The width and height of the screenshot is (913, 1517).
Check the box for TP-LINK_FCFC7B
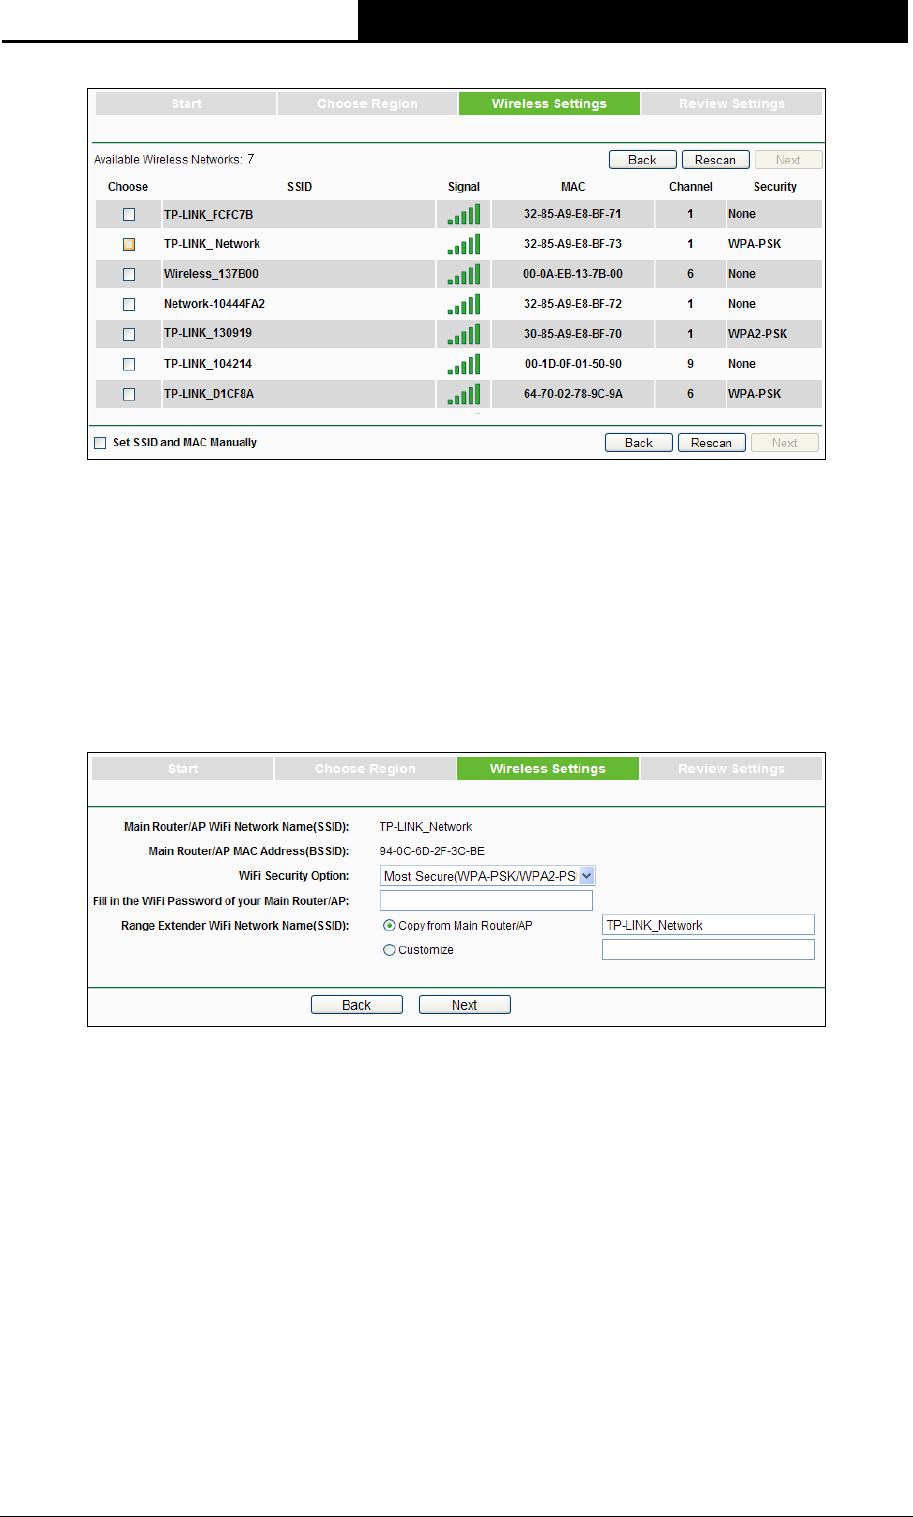[x=129, y=214]
